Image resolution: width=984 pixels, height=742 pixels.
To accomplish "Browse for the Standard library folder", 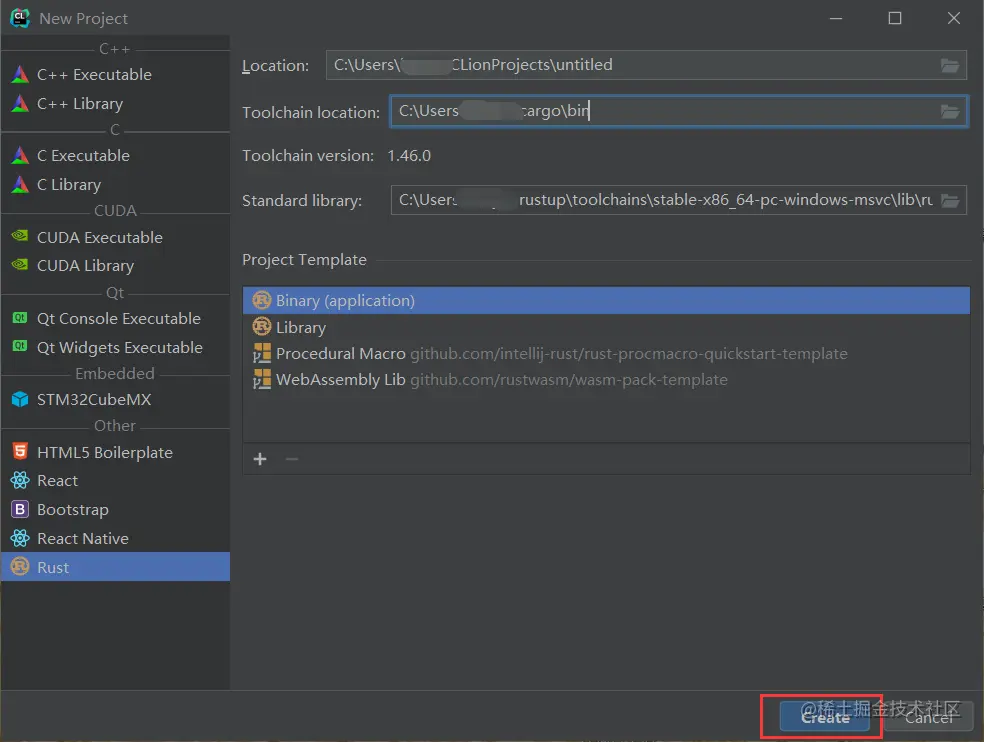I will pyautogui.click(x=949, y=201).
